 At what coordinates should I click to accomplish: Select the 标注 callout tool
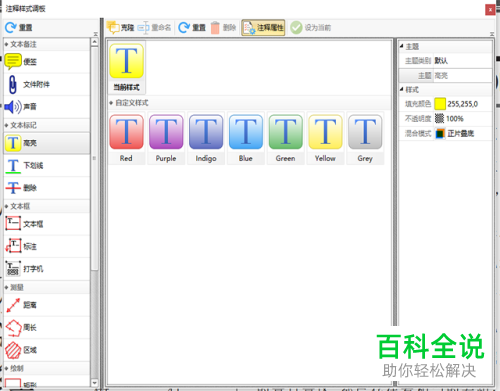(x=47, y=246)
